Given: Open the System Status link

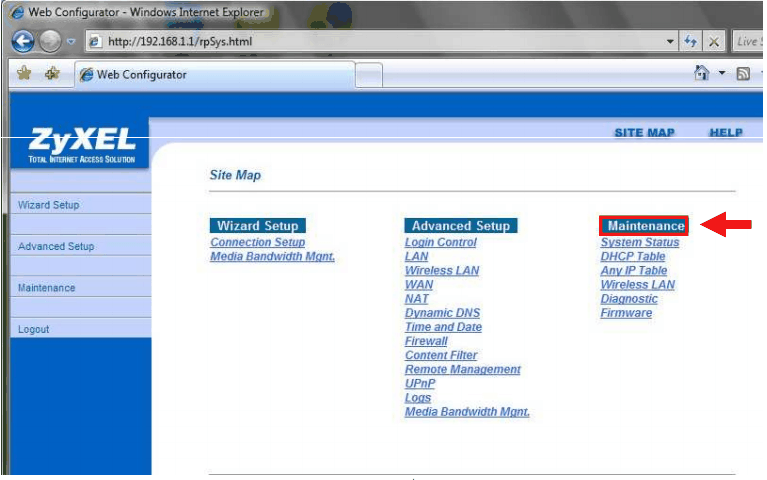Looking at the screenshot, I should [639, 242].
